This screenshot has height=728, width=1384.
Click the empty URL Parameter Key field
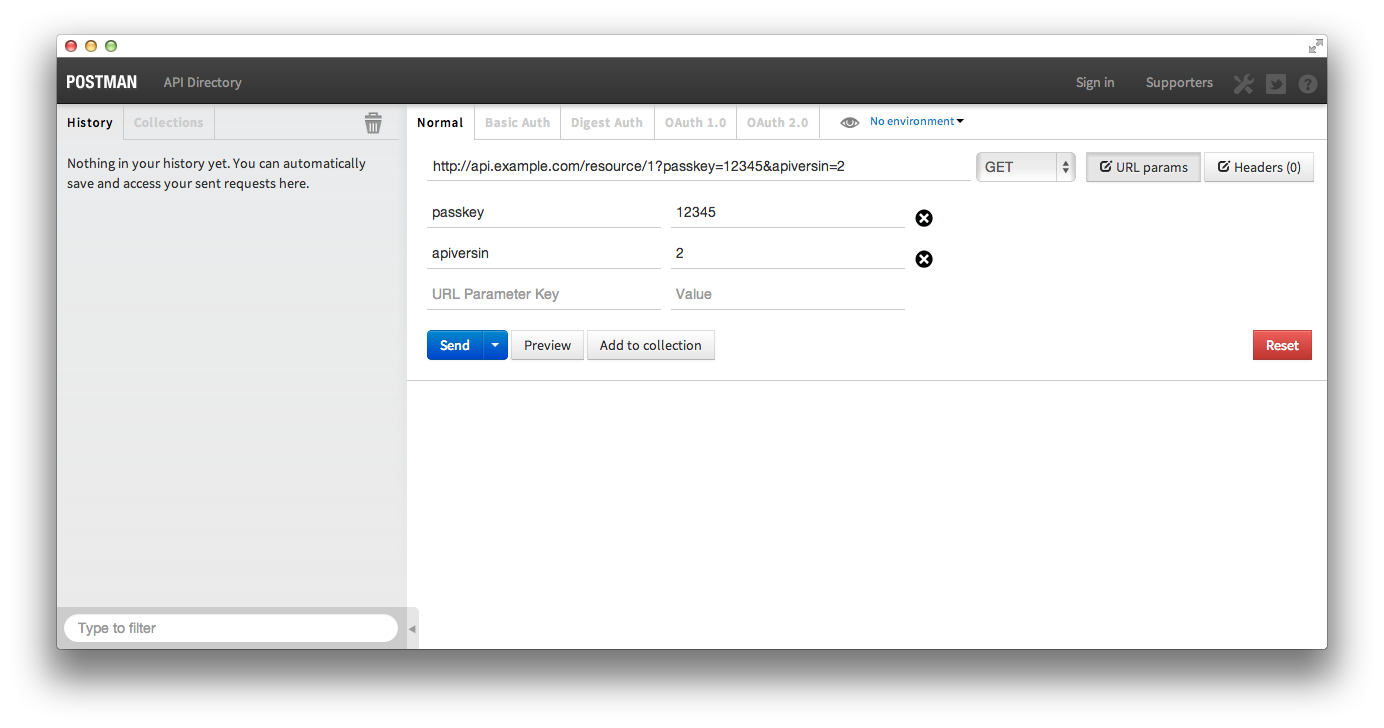pyautogui.click(x=544, y=294)
